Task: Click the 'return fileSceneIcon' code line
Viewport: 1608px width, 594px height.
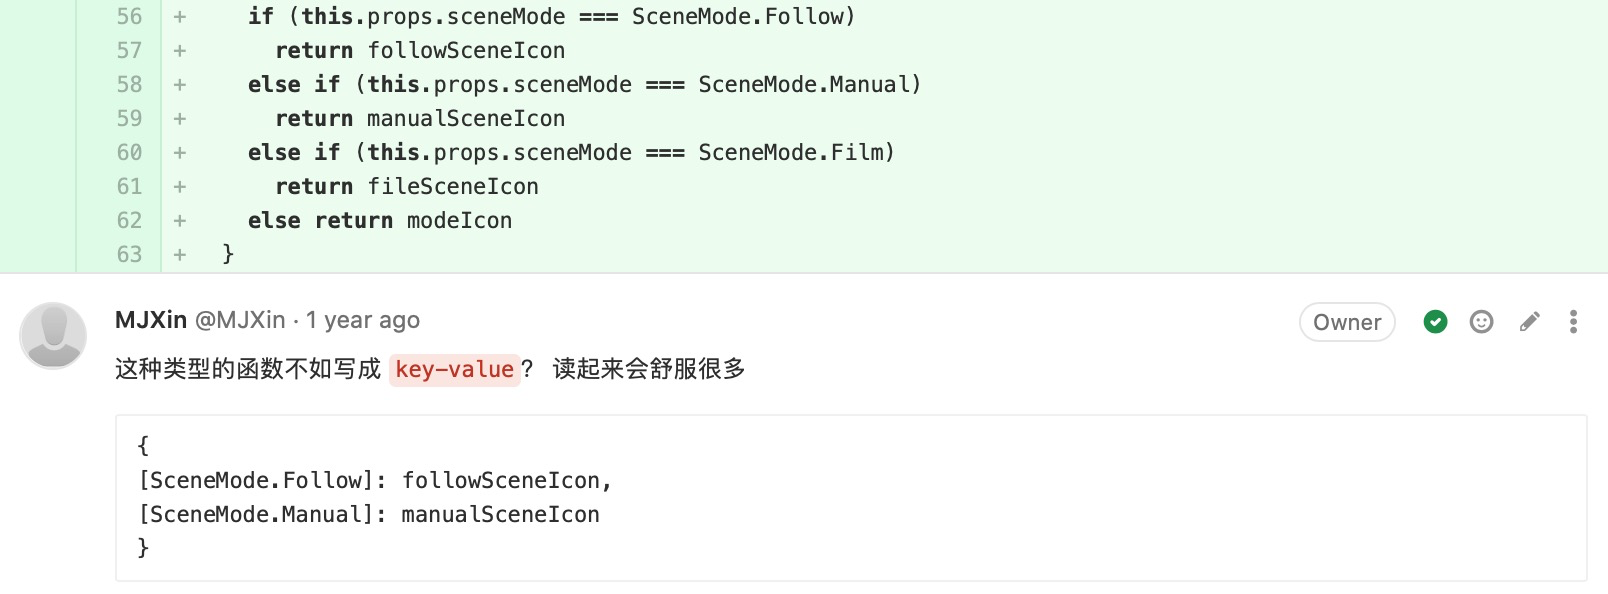Action: pyautogui.click(x=406, y=187)
